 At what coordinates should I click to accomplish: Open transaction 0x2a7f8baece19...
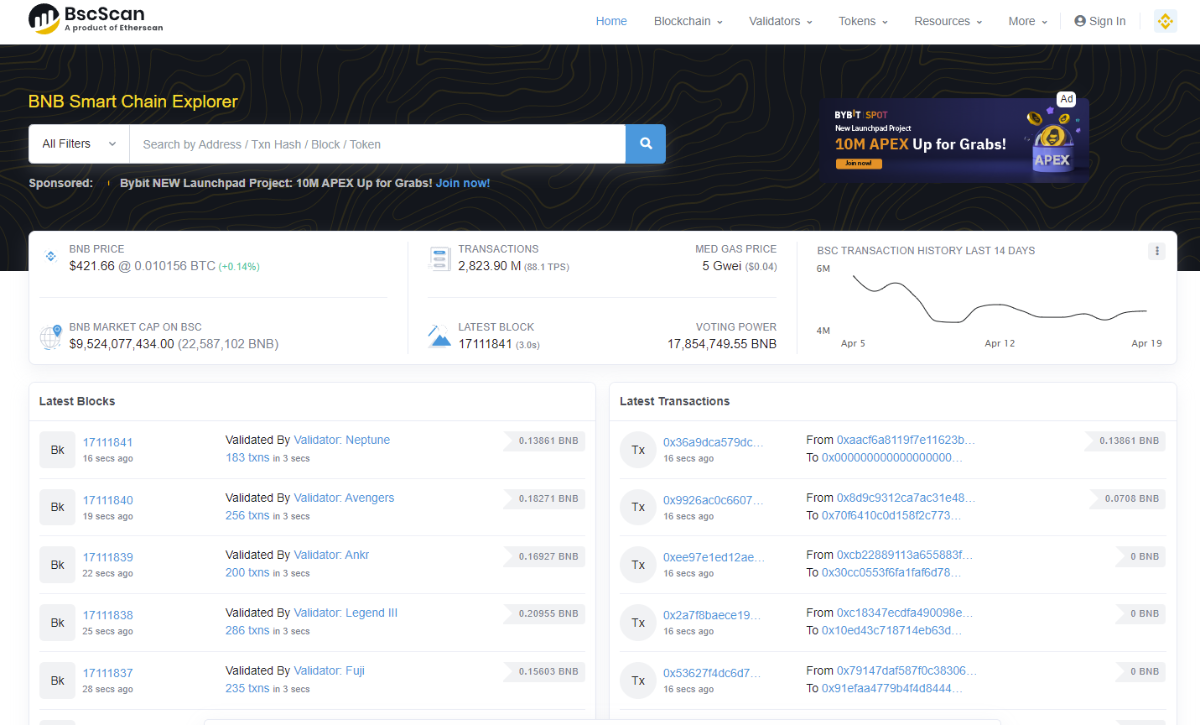click(x=713, y=615)
